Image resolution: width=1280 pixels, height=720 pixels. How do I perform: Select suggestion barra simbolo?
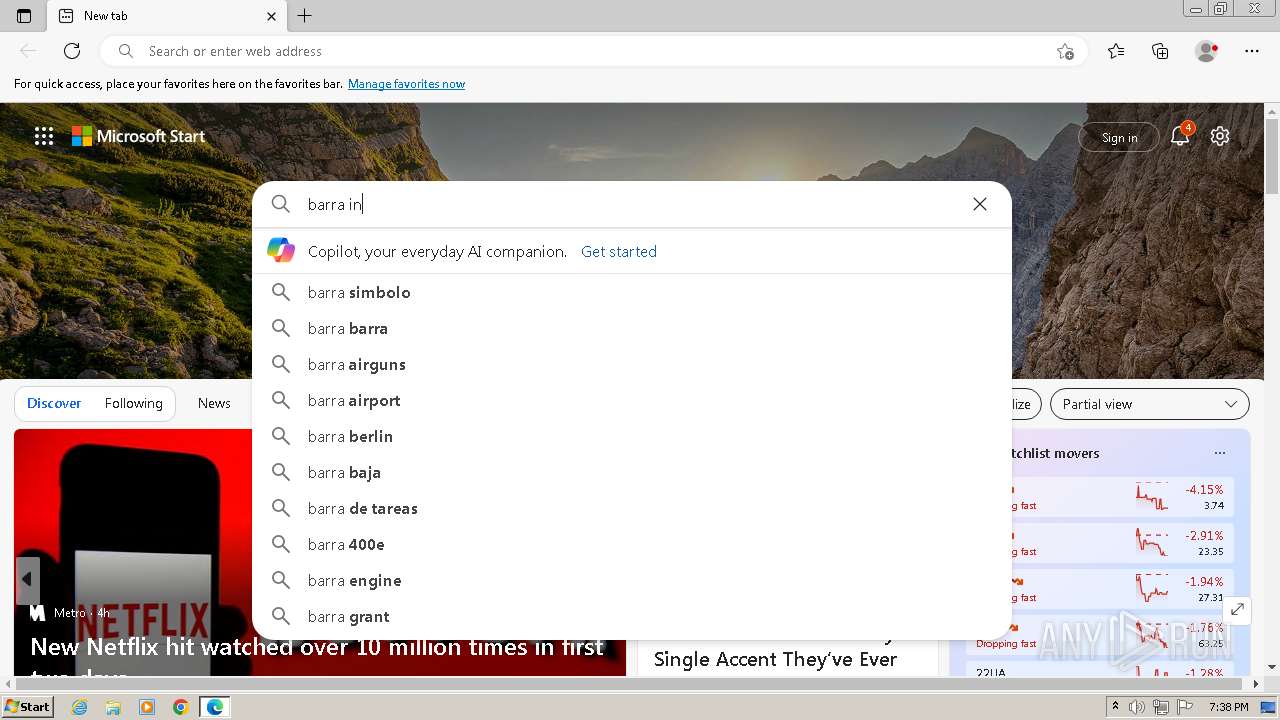pyautogui.click(x=632, y=292)
